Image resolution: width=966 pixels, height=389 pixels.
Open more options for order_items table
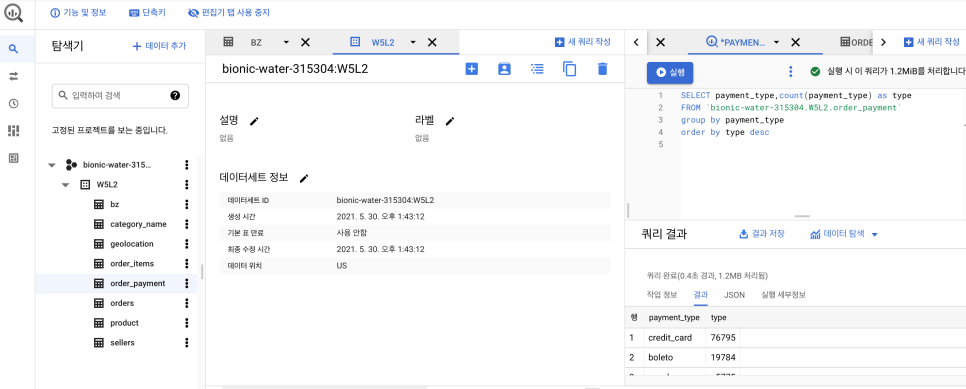point(187,263)
